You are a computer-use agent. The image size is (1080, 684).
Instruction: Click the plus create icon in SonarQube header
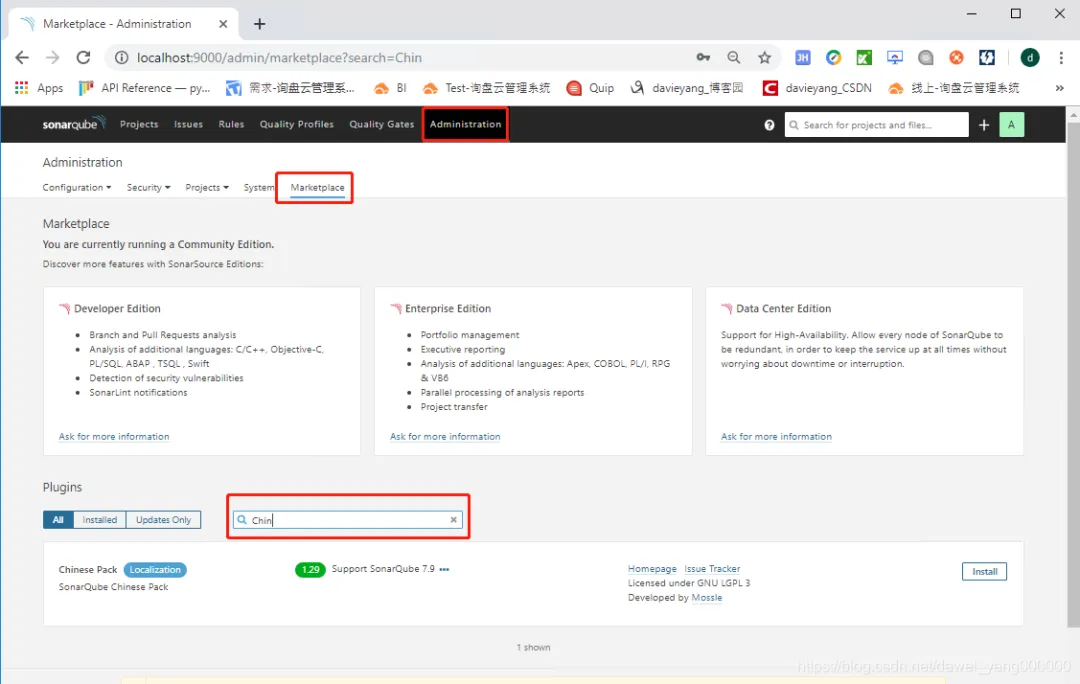984,125
